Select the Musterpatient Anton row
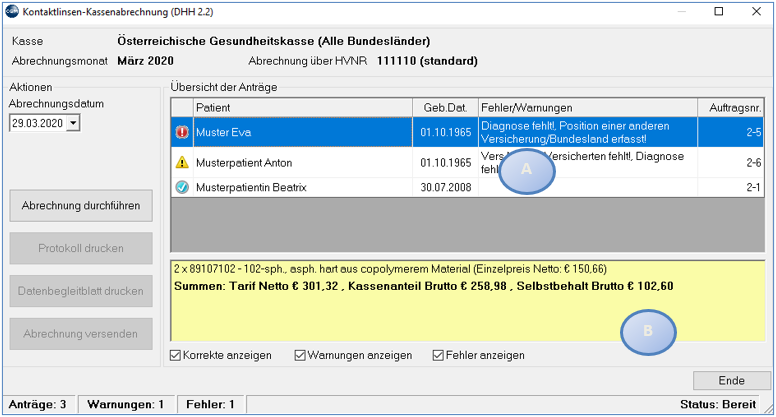The image size is (776, 417). 467,162
